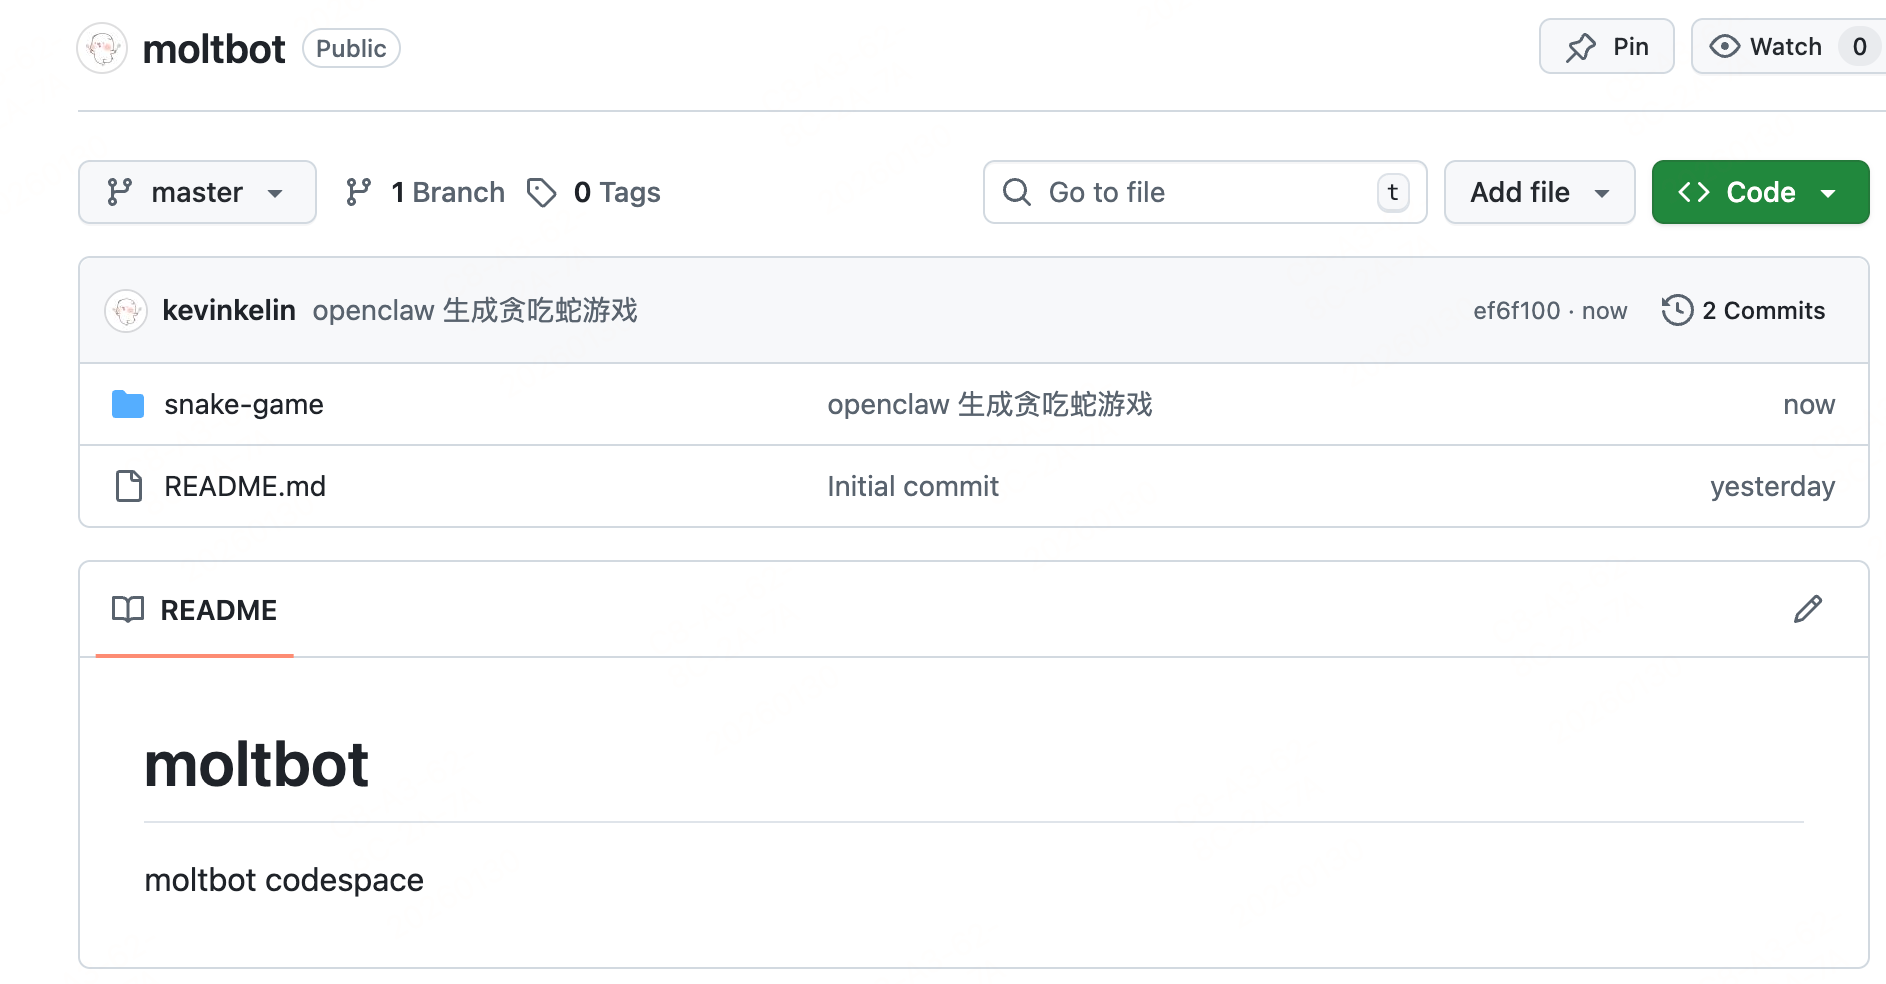The height and width of the screenshot is (984, 1886).
Task: Pin the moltbot repository
Action: point(1606,47)
